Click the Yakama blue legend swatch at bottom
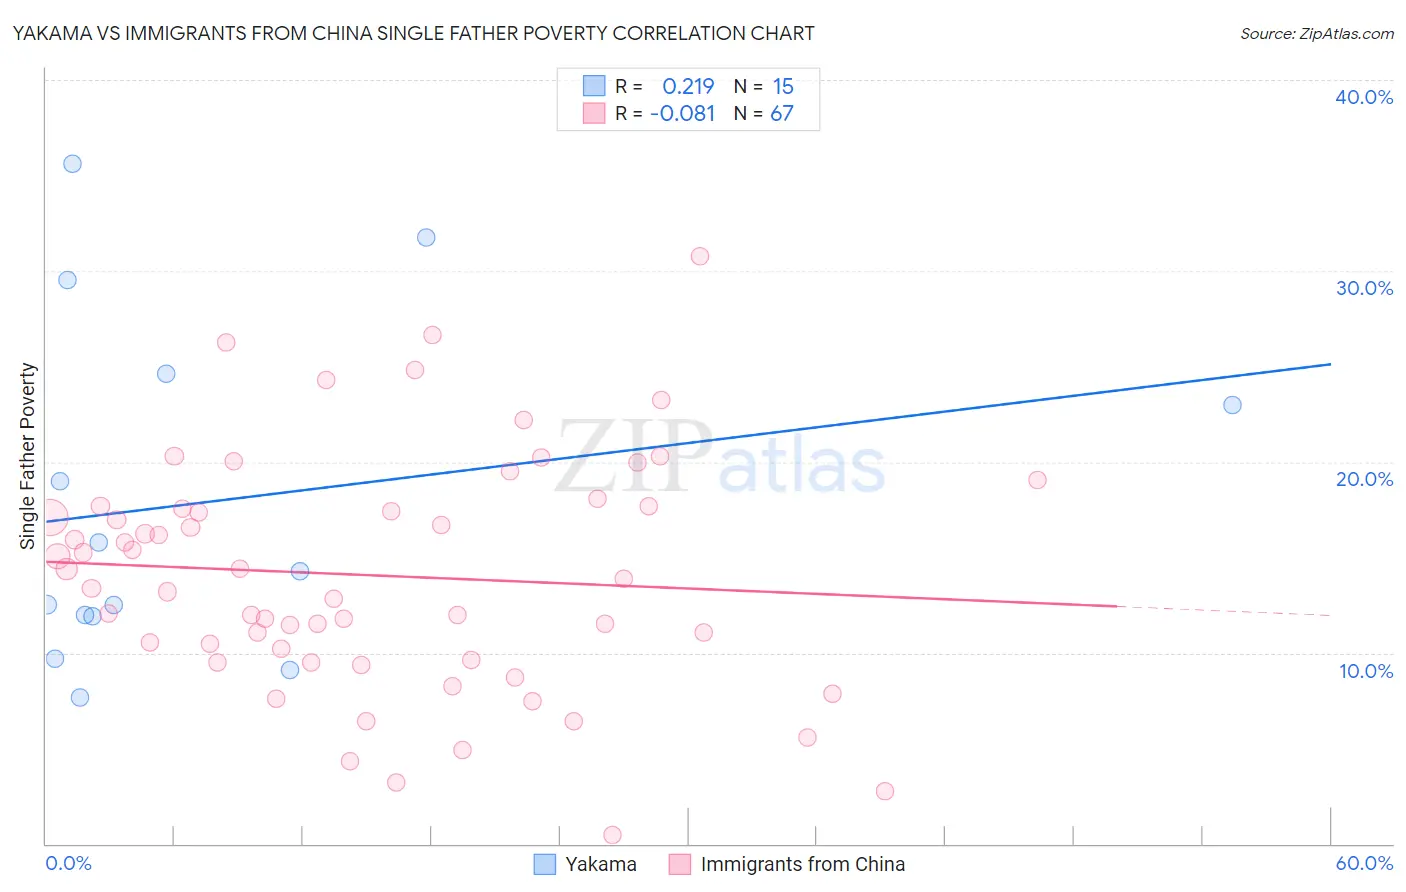Image resolution: width=1406 pixels, height=892 pixels. (544, 864)
